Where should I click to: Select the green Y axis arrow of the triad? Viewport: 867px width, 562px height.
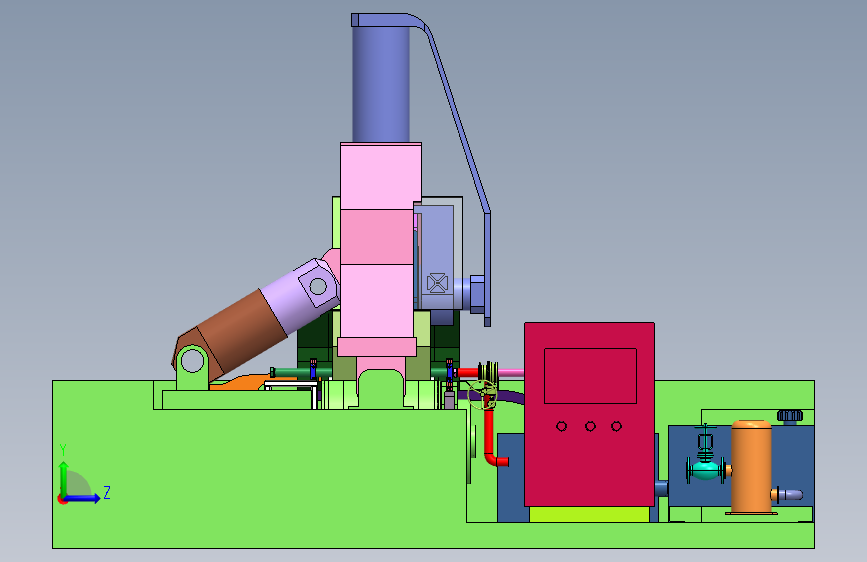coord(64,478)
